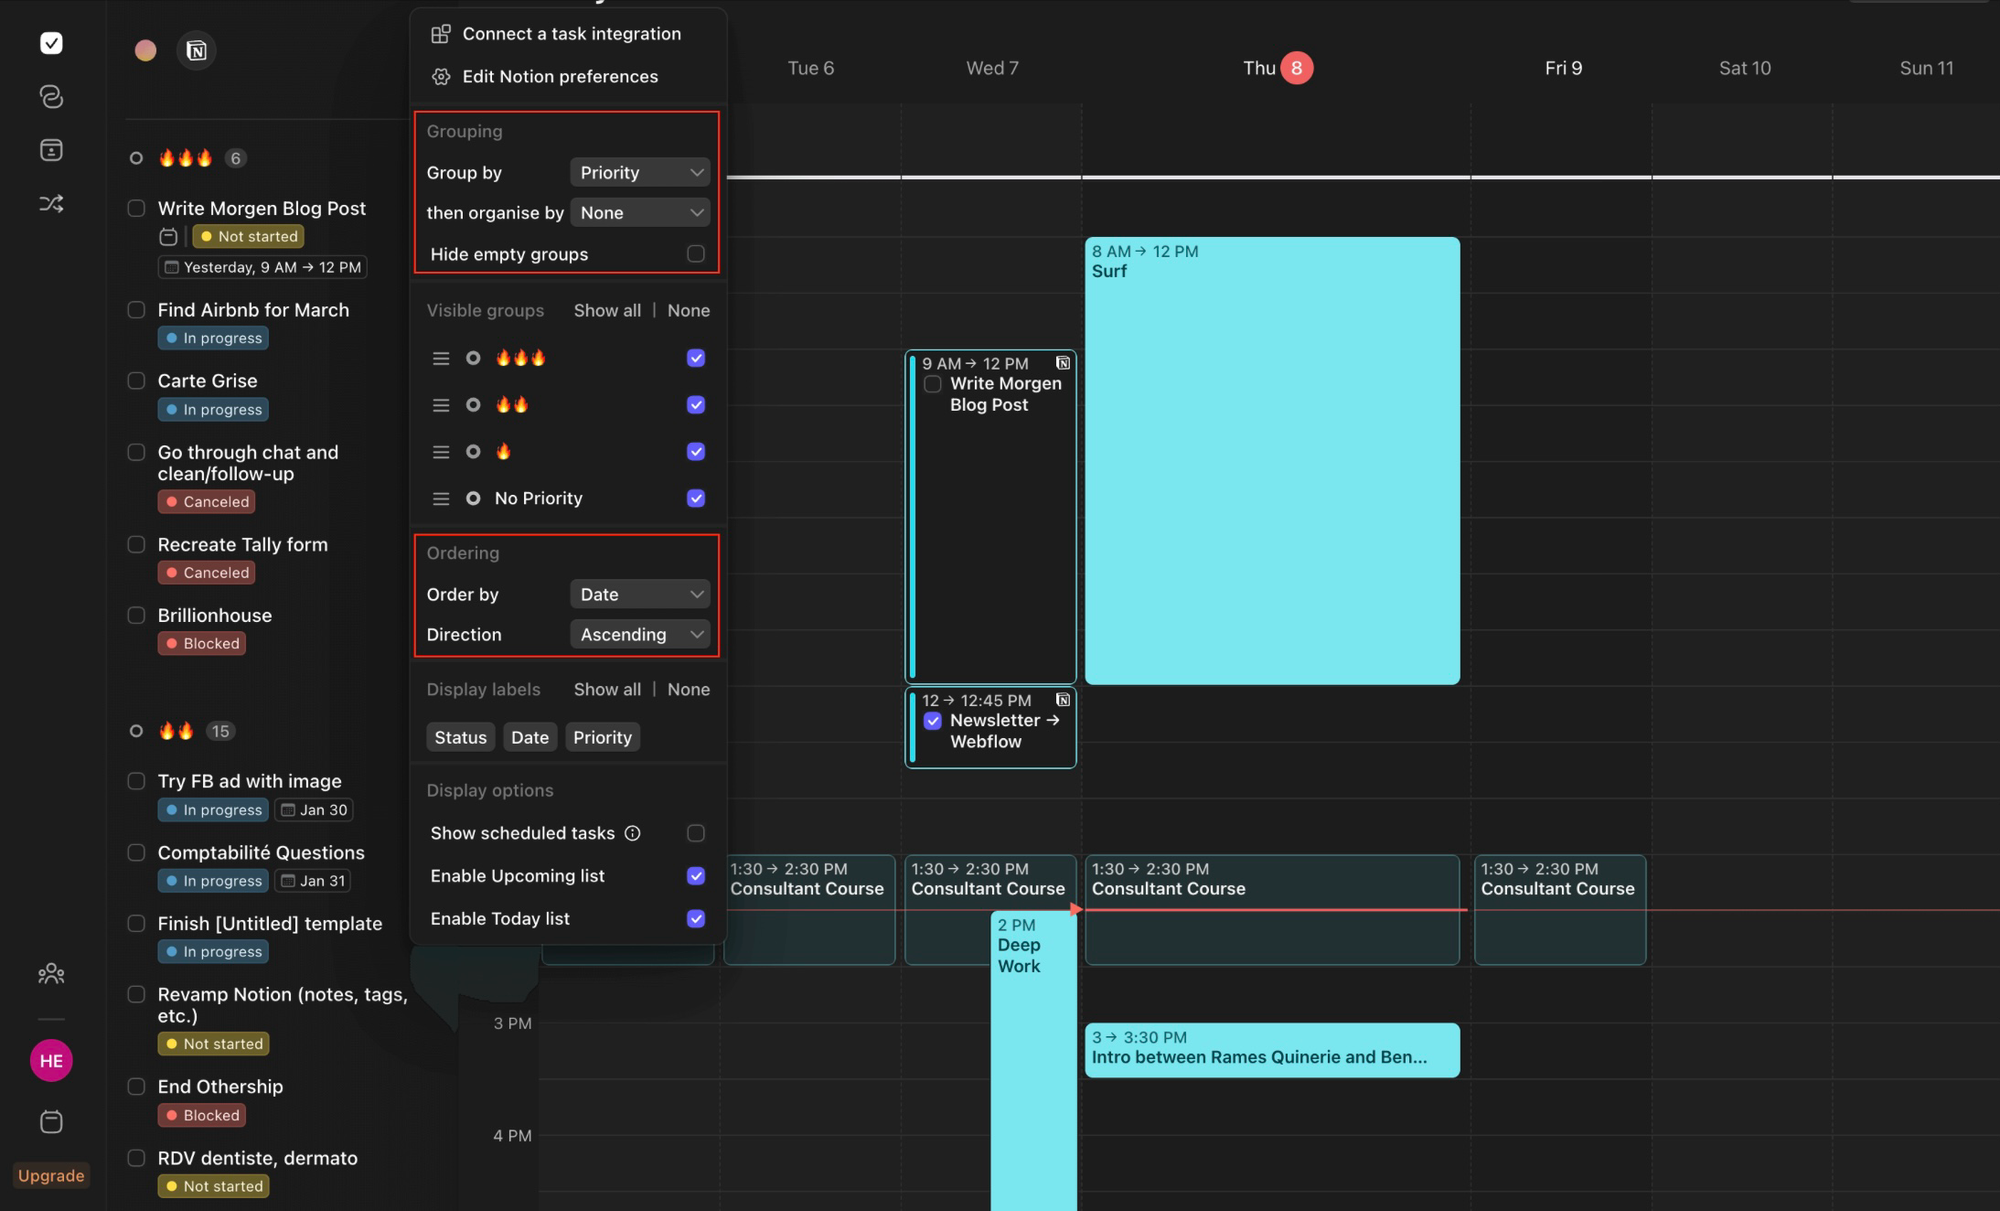The width and height of the screenshot is (2000, 1211).
Task: Disable the Enable Upcoming list checkbox
Action: coord(696,876)
